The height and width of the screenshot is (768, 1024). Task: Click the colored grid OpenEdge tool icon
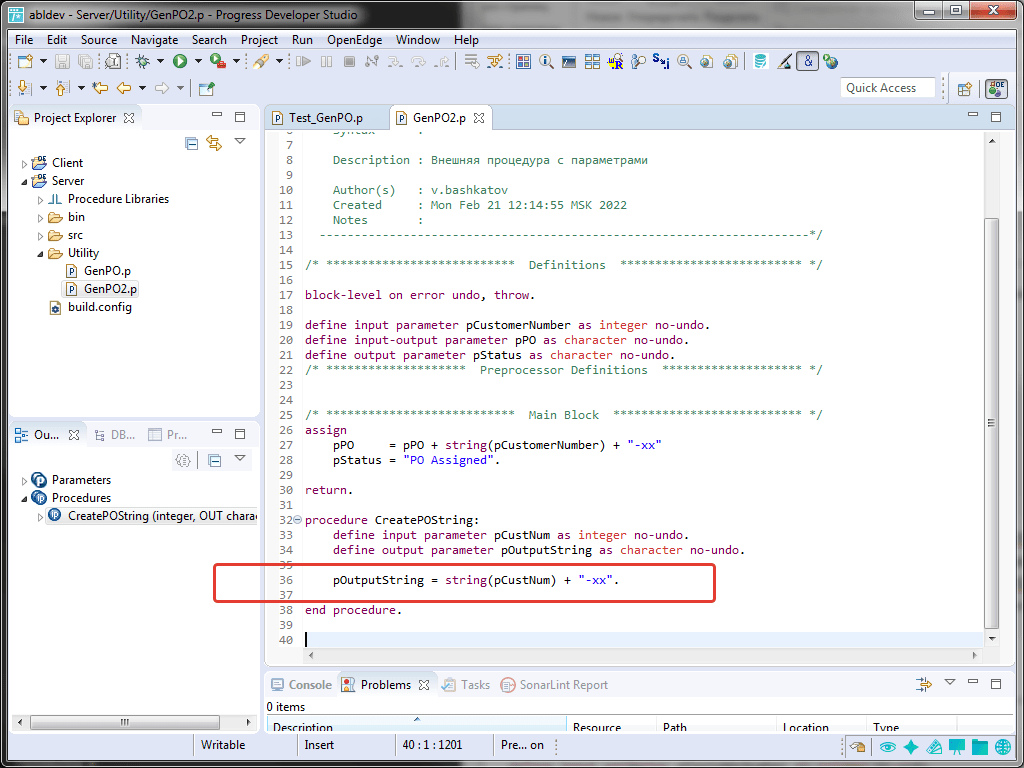tap(523, 62)
